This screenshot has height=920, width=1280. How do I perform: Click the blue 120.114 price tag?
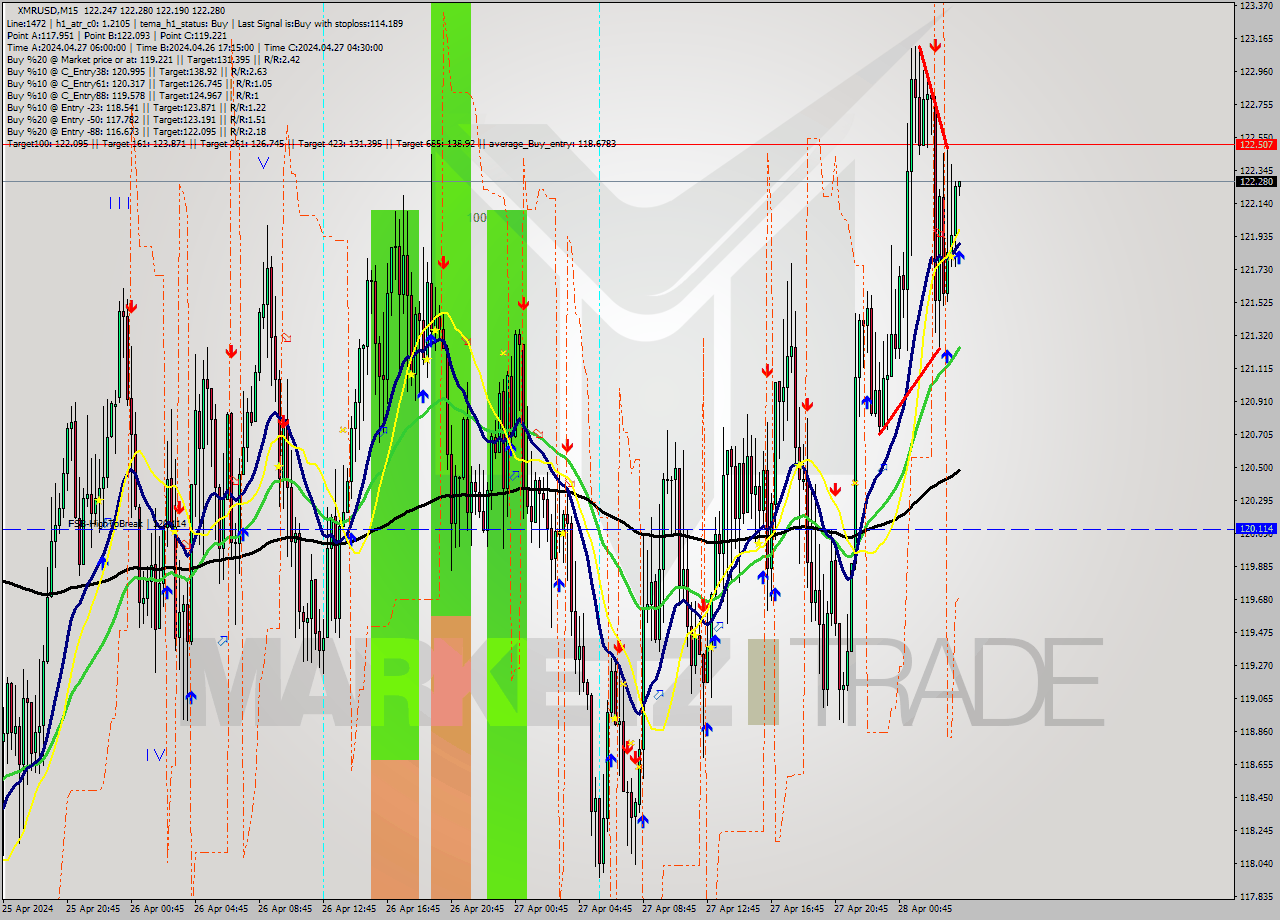click(x=1256, y=528)
